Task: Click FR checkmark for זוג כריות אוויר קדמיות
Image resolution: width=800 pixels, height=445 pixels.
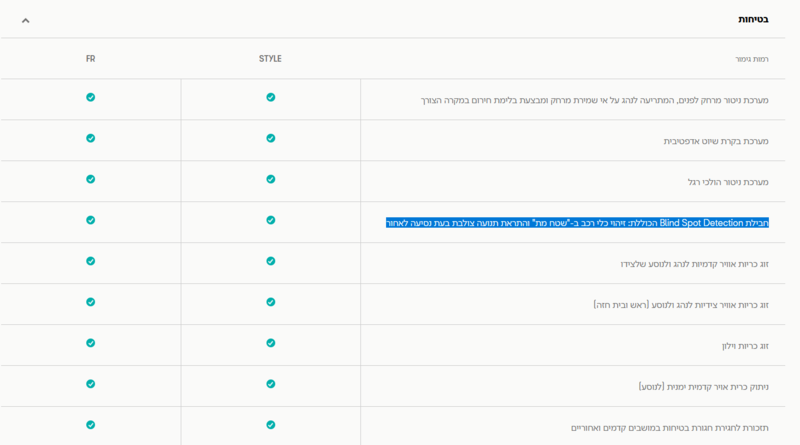Action: [90, 261]
